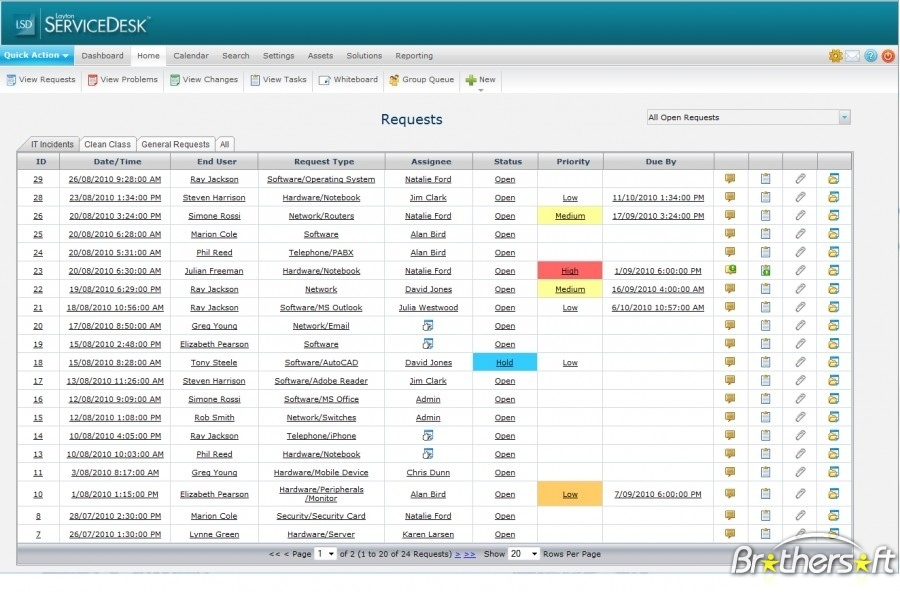Log out using the power icon
This screenshot has height=592, width=900.
coord(887,57)
